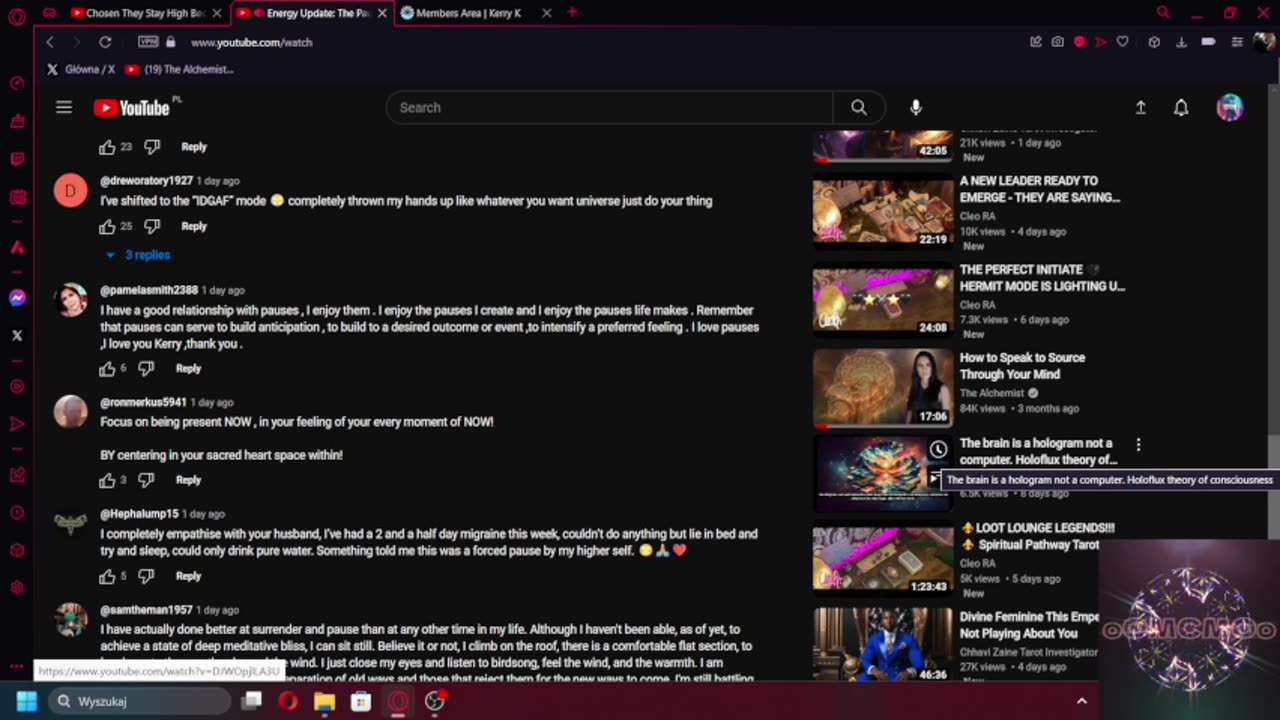Screen dimensions: 1280x720
Task: Open the Pinboards edit icon in toolbar
Action: click(x=1036, y=42)
